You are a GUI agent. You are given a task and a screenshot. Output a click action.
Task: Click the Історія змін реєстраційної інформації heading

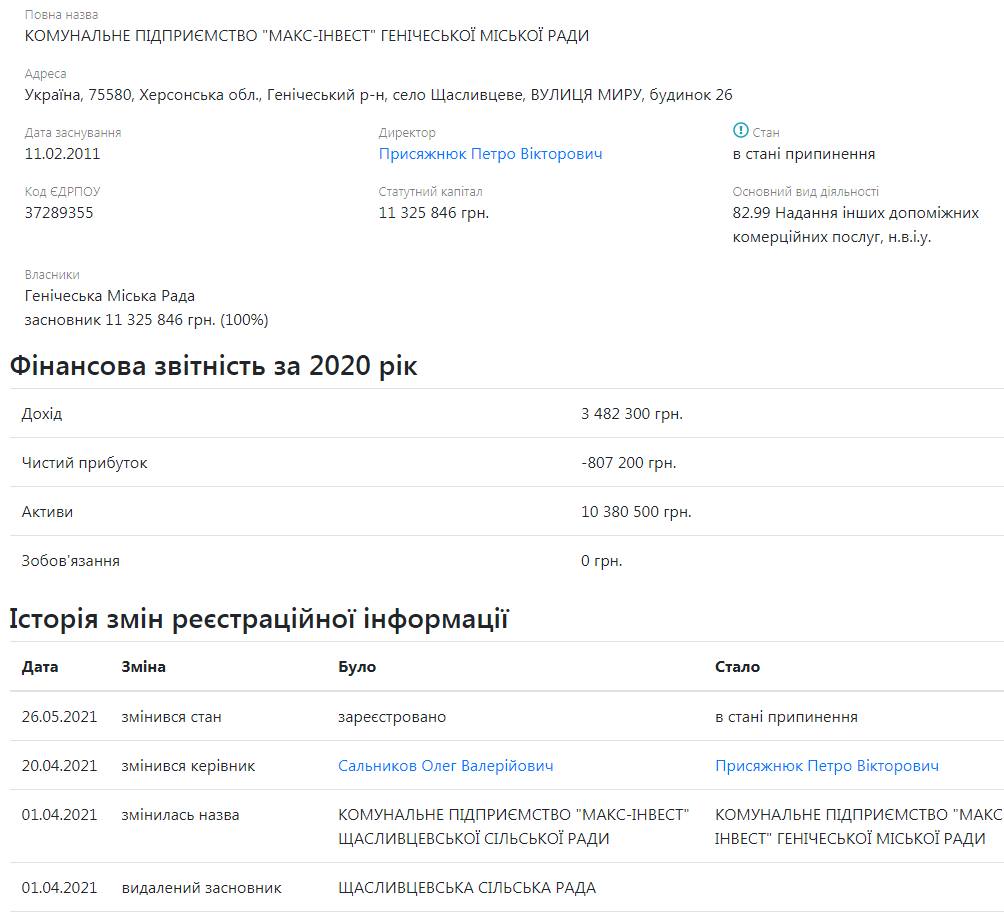pyautogui.click(x=259, y=620)
